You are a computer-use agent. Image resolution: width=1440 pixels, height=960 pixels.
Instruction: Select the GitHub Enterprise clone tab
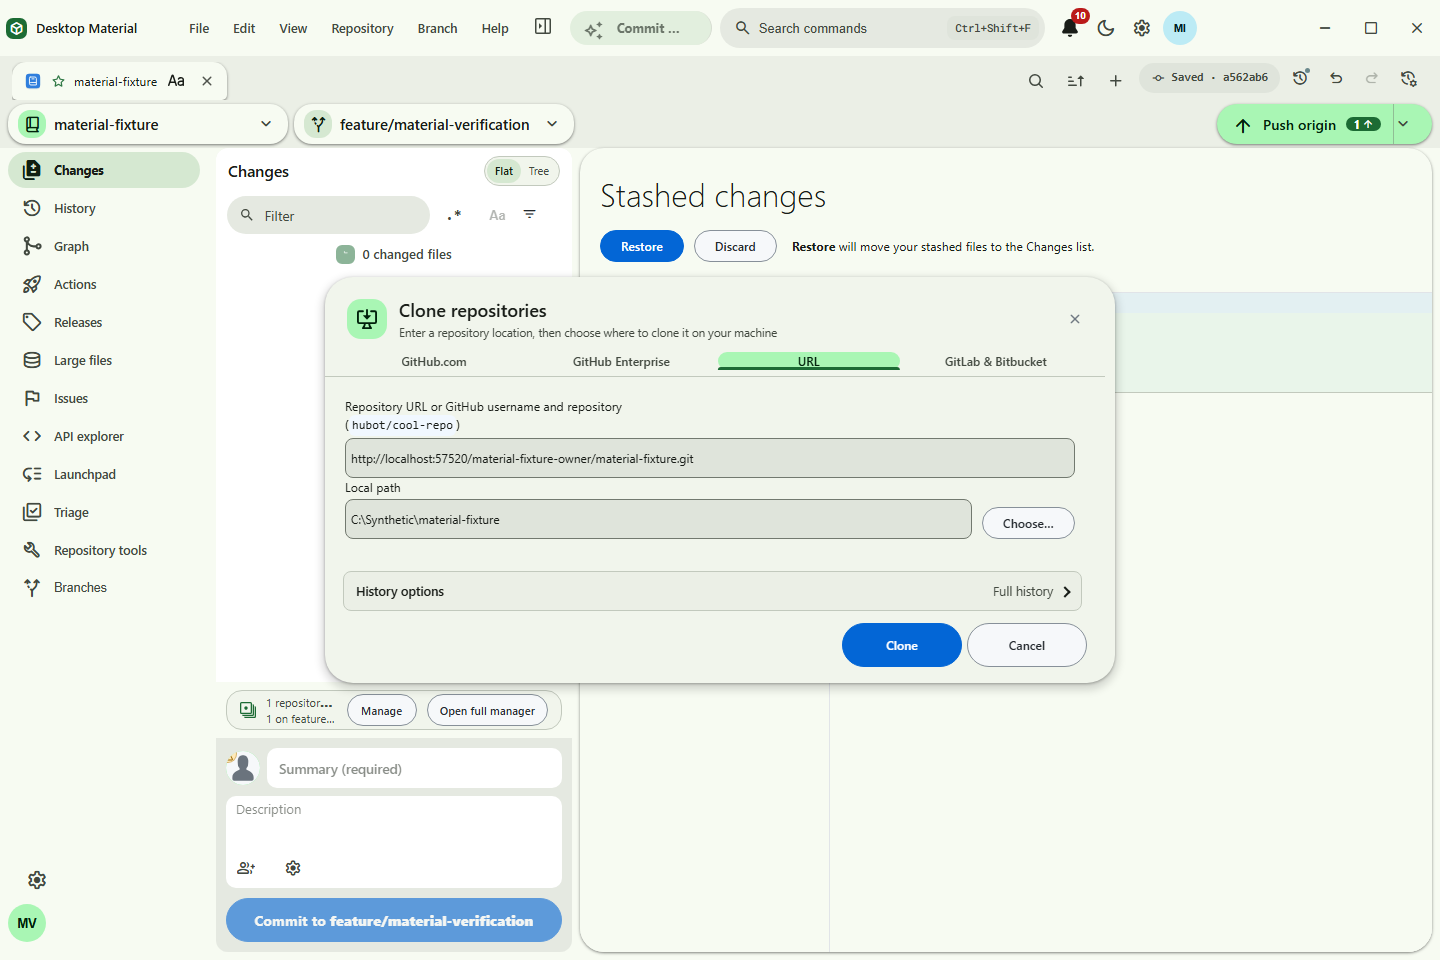point(621,361)
